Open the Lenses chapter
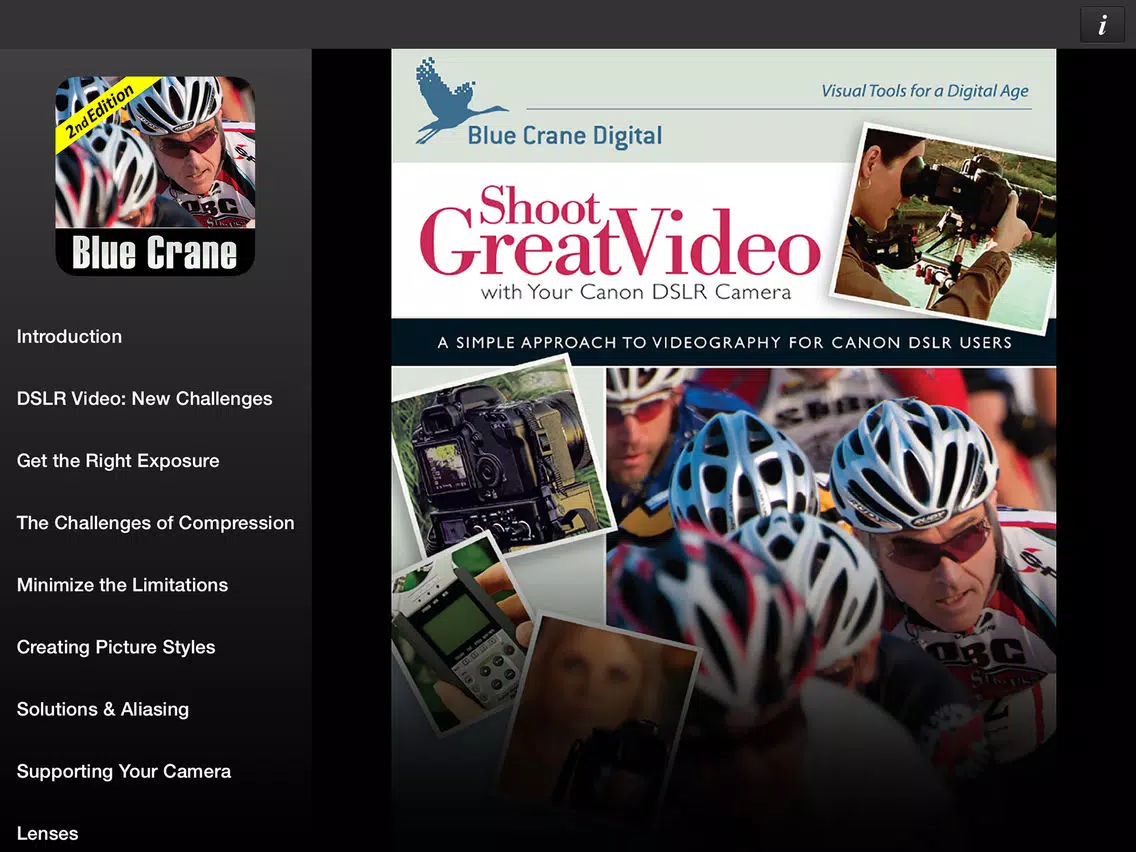The image size is (1136, 852). (48, 833)
